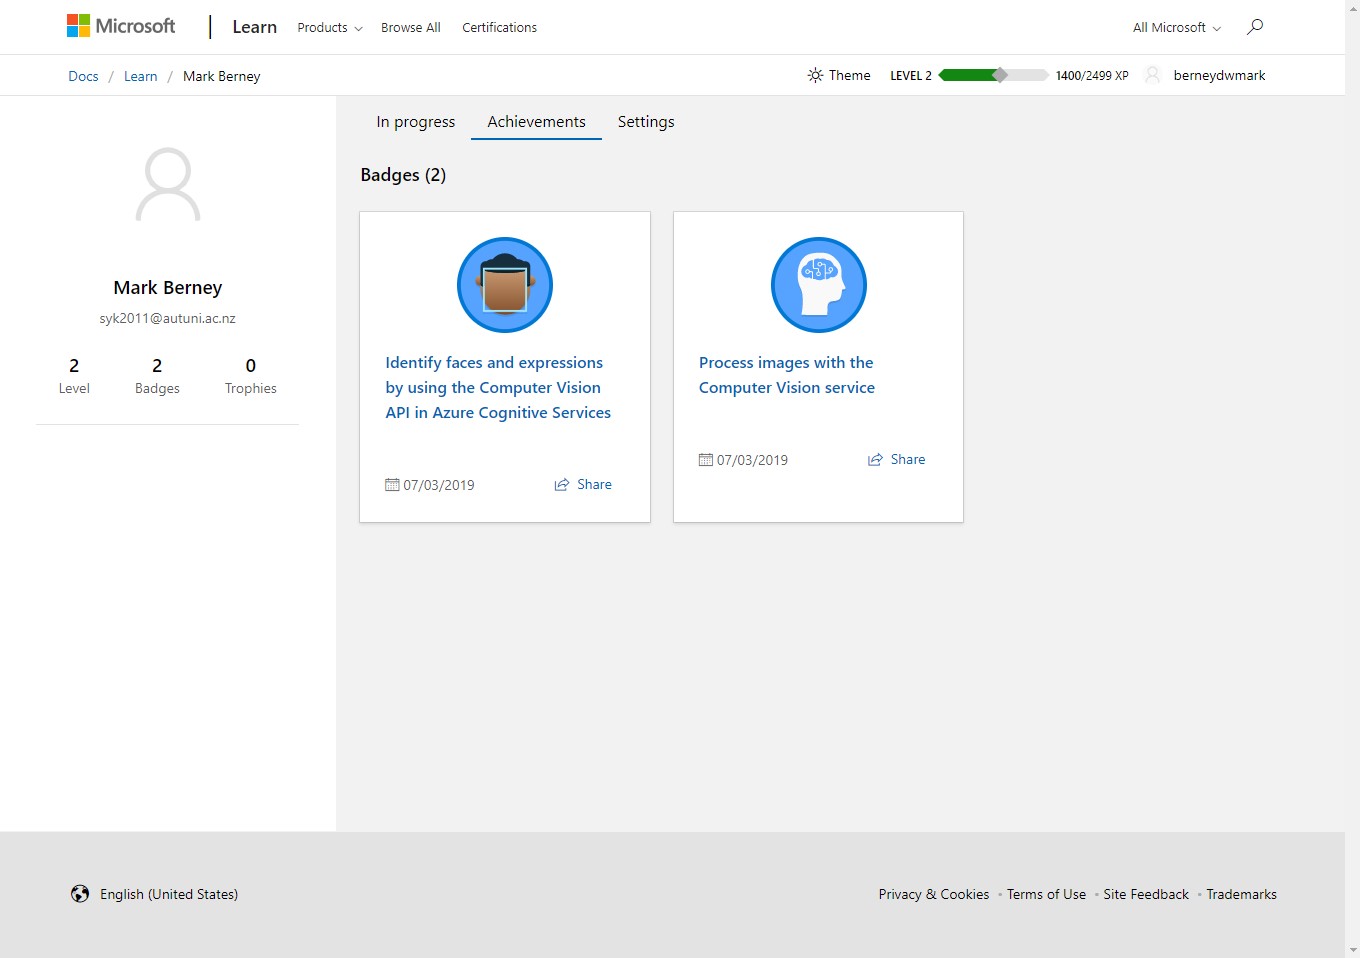Click the Level 2 XP progress bar
The height and width of the screenshot is (958, 1360).
993,75
